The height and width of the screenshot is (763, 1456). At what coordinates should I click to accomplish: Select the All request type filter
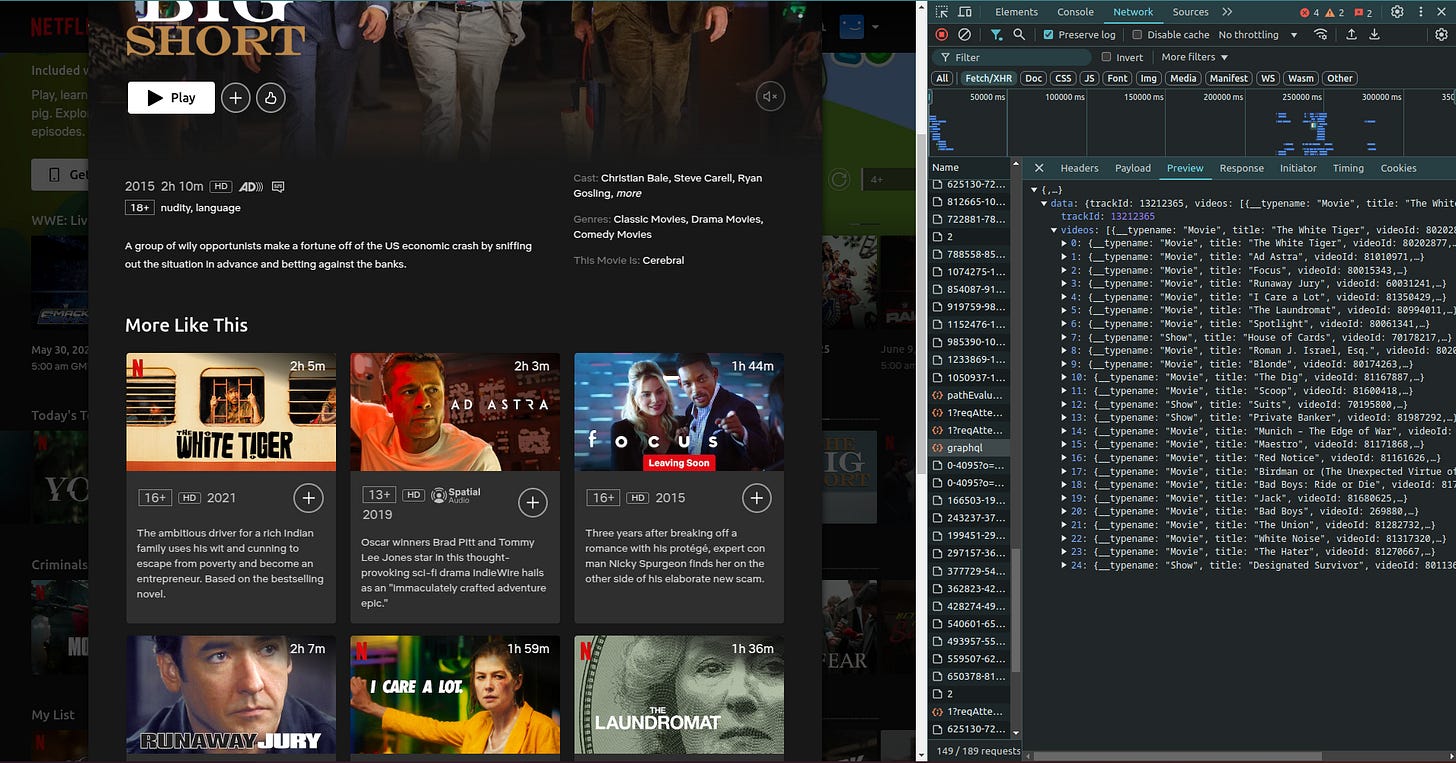pos(942,78)
